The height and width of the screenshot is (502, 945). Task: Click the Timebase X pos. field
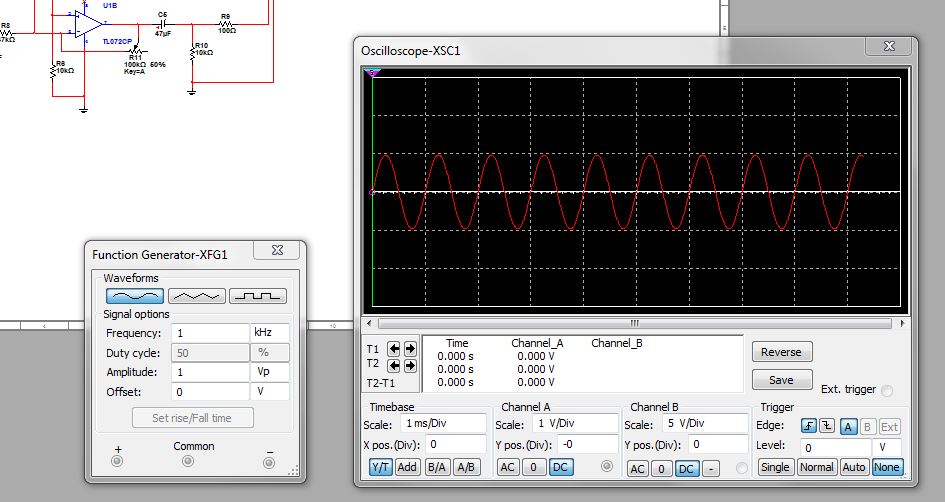tap(456, 445)
